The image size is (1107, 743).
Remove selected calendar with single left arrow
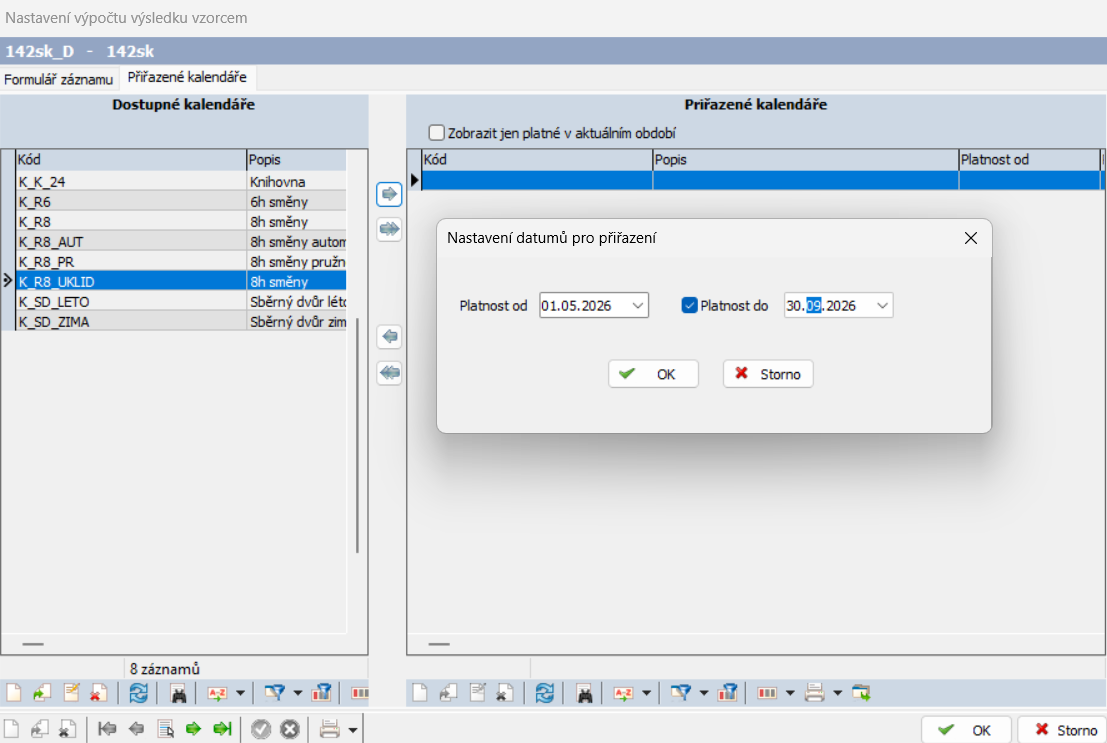coord(389,336)
